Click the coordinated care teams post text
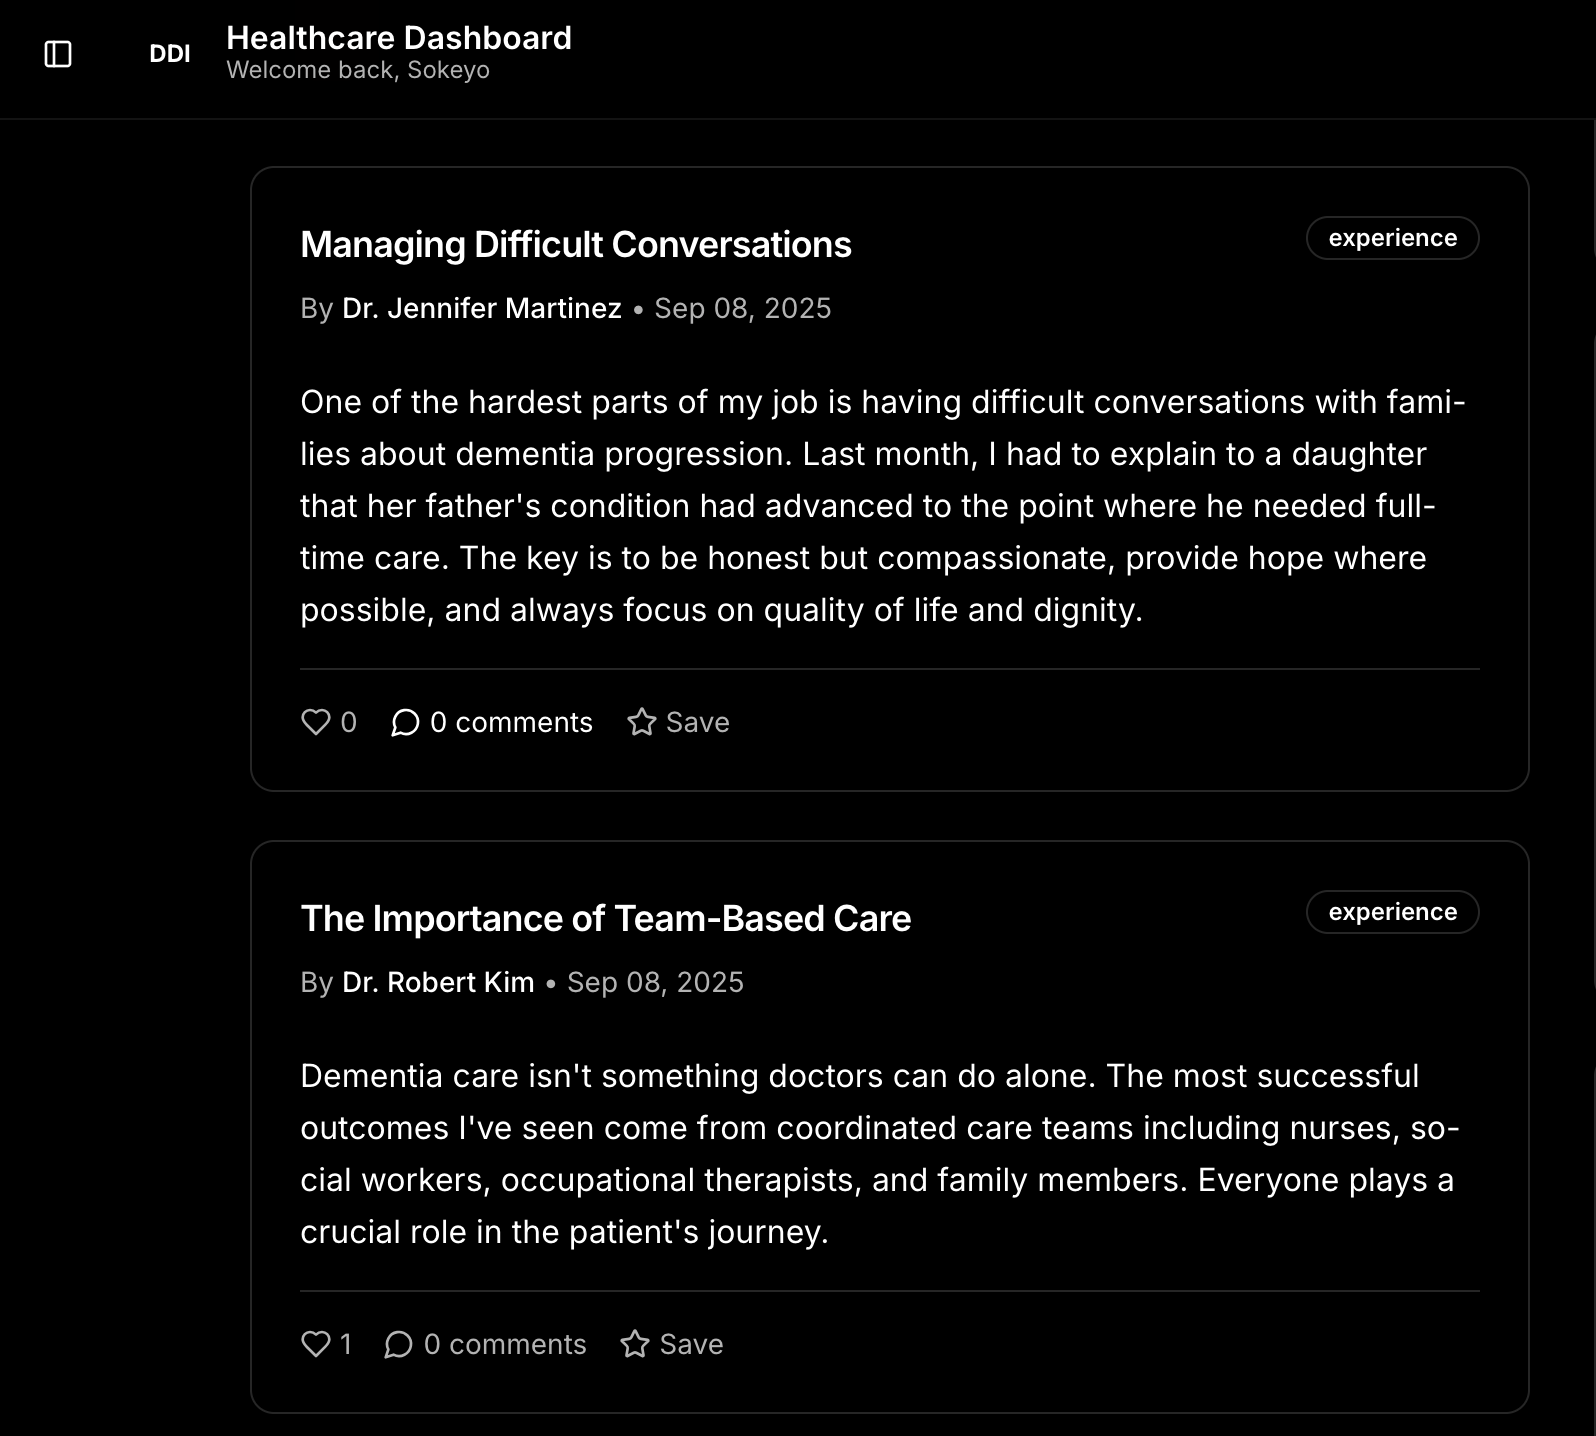 click(880, 1154)
